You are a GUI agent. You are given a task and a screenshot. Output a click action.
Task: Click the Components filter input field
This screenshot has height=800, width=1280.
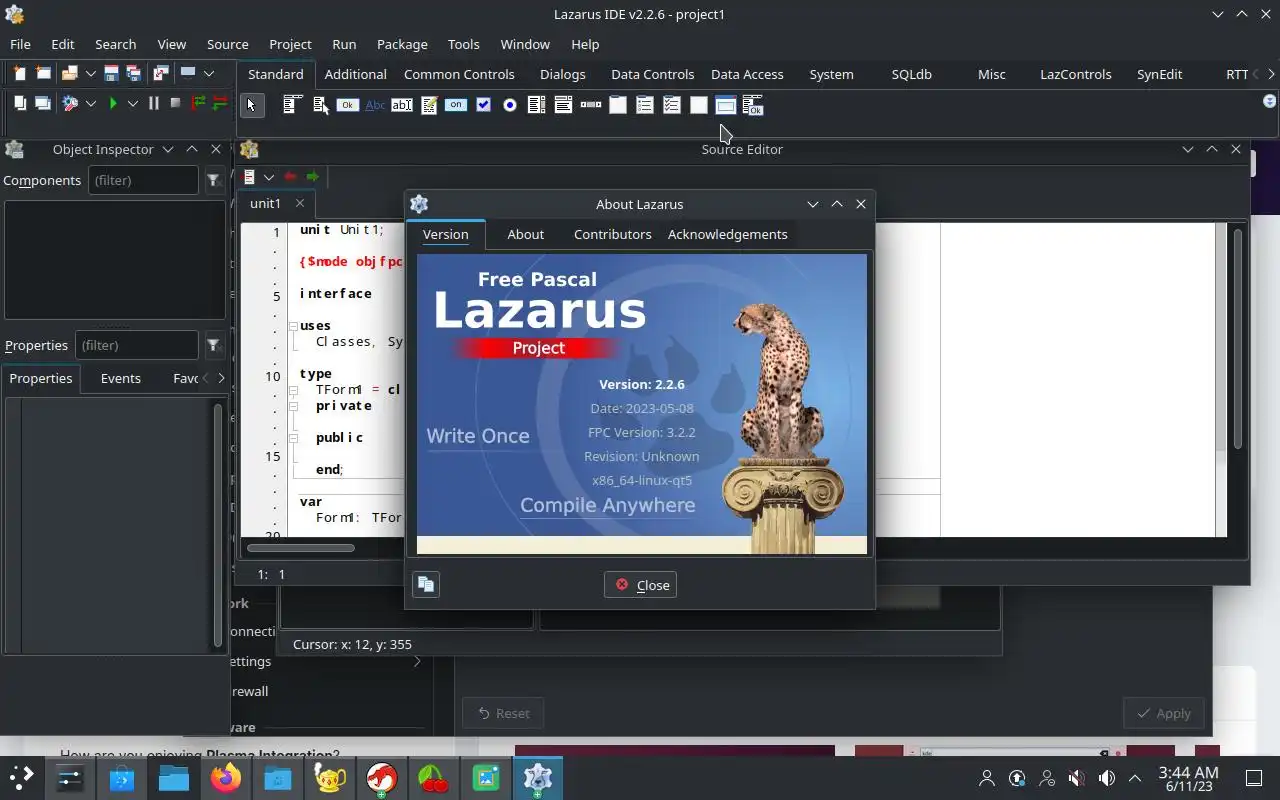143,180
